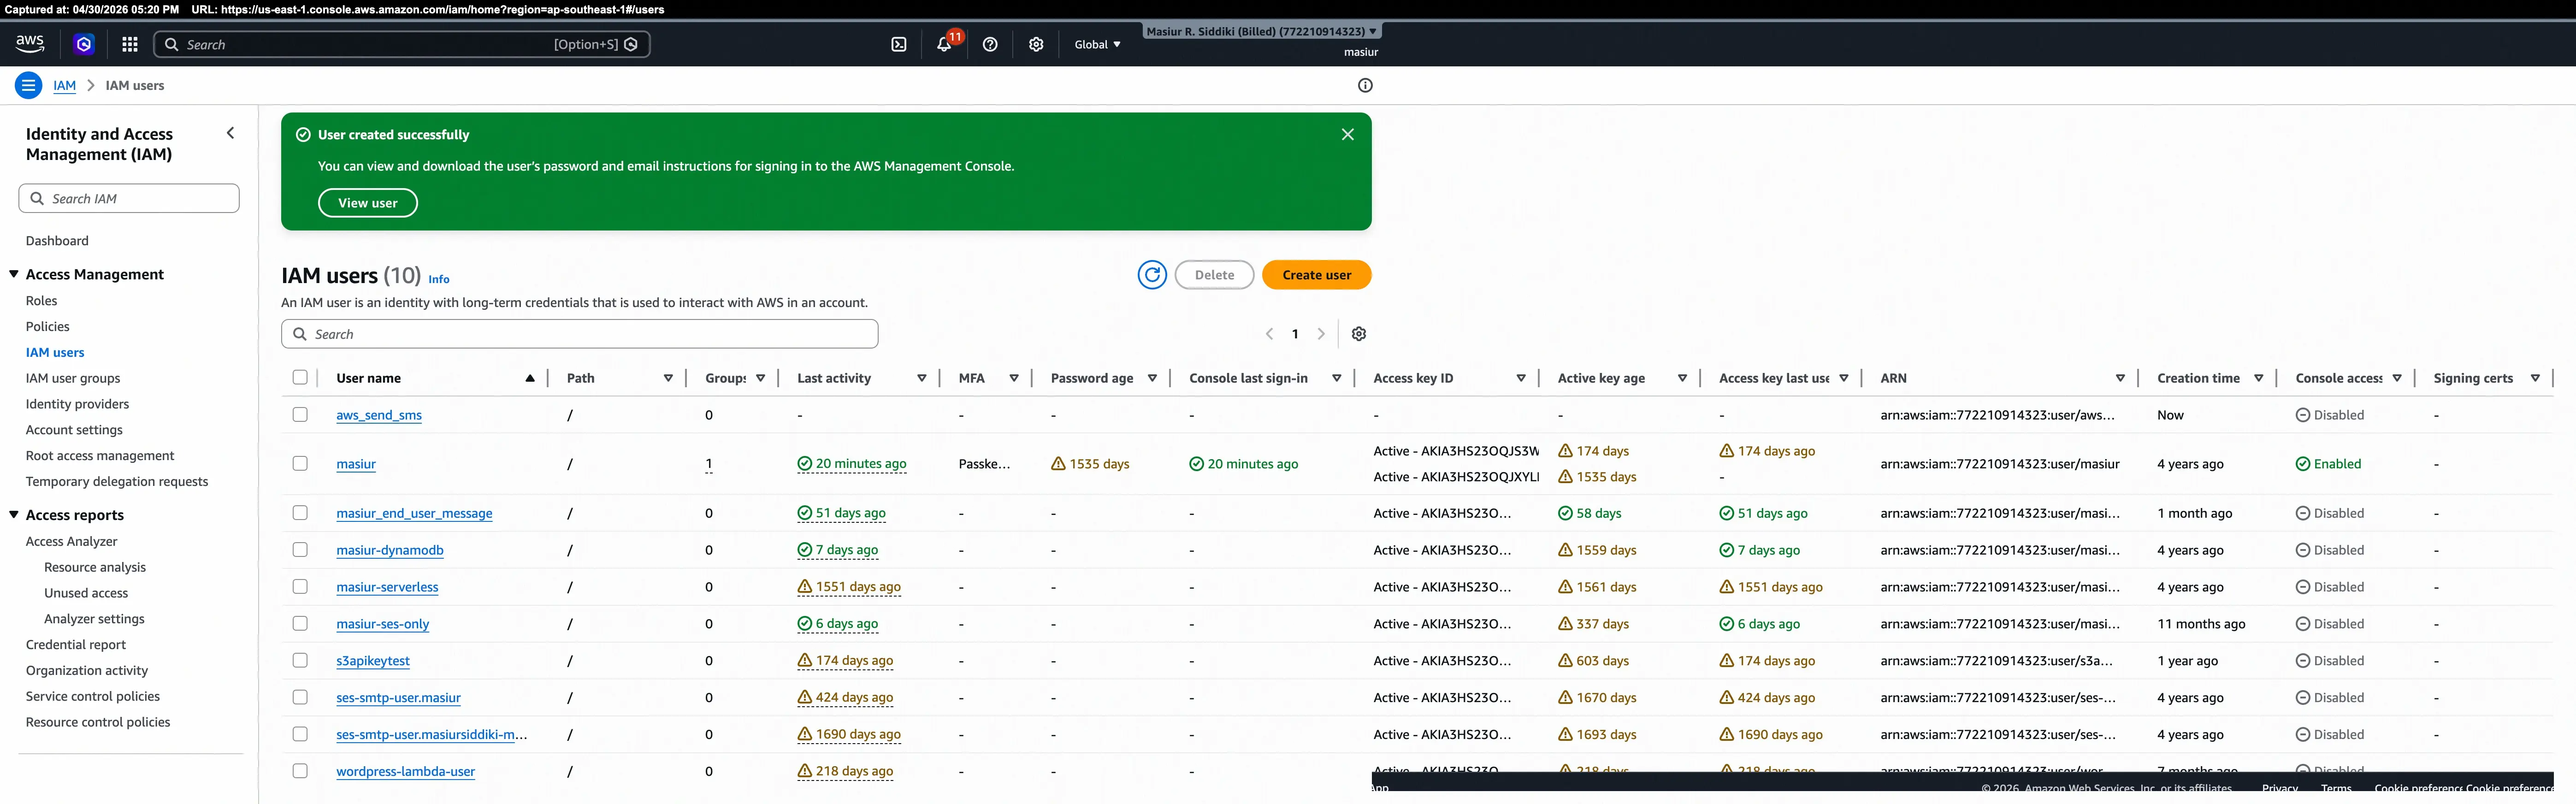The height and width of the screenshot is (804, 2576).
Task: Open the Global region dropdown
Action: point(1097,44)
